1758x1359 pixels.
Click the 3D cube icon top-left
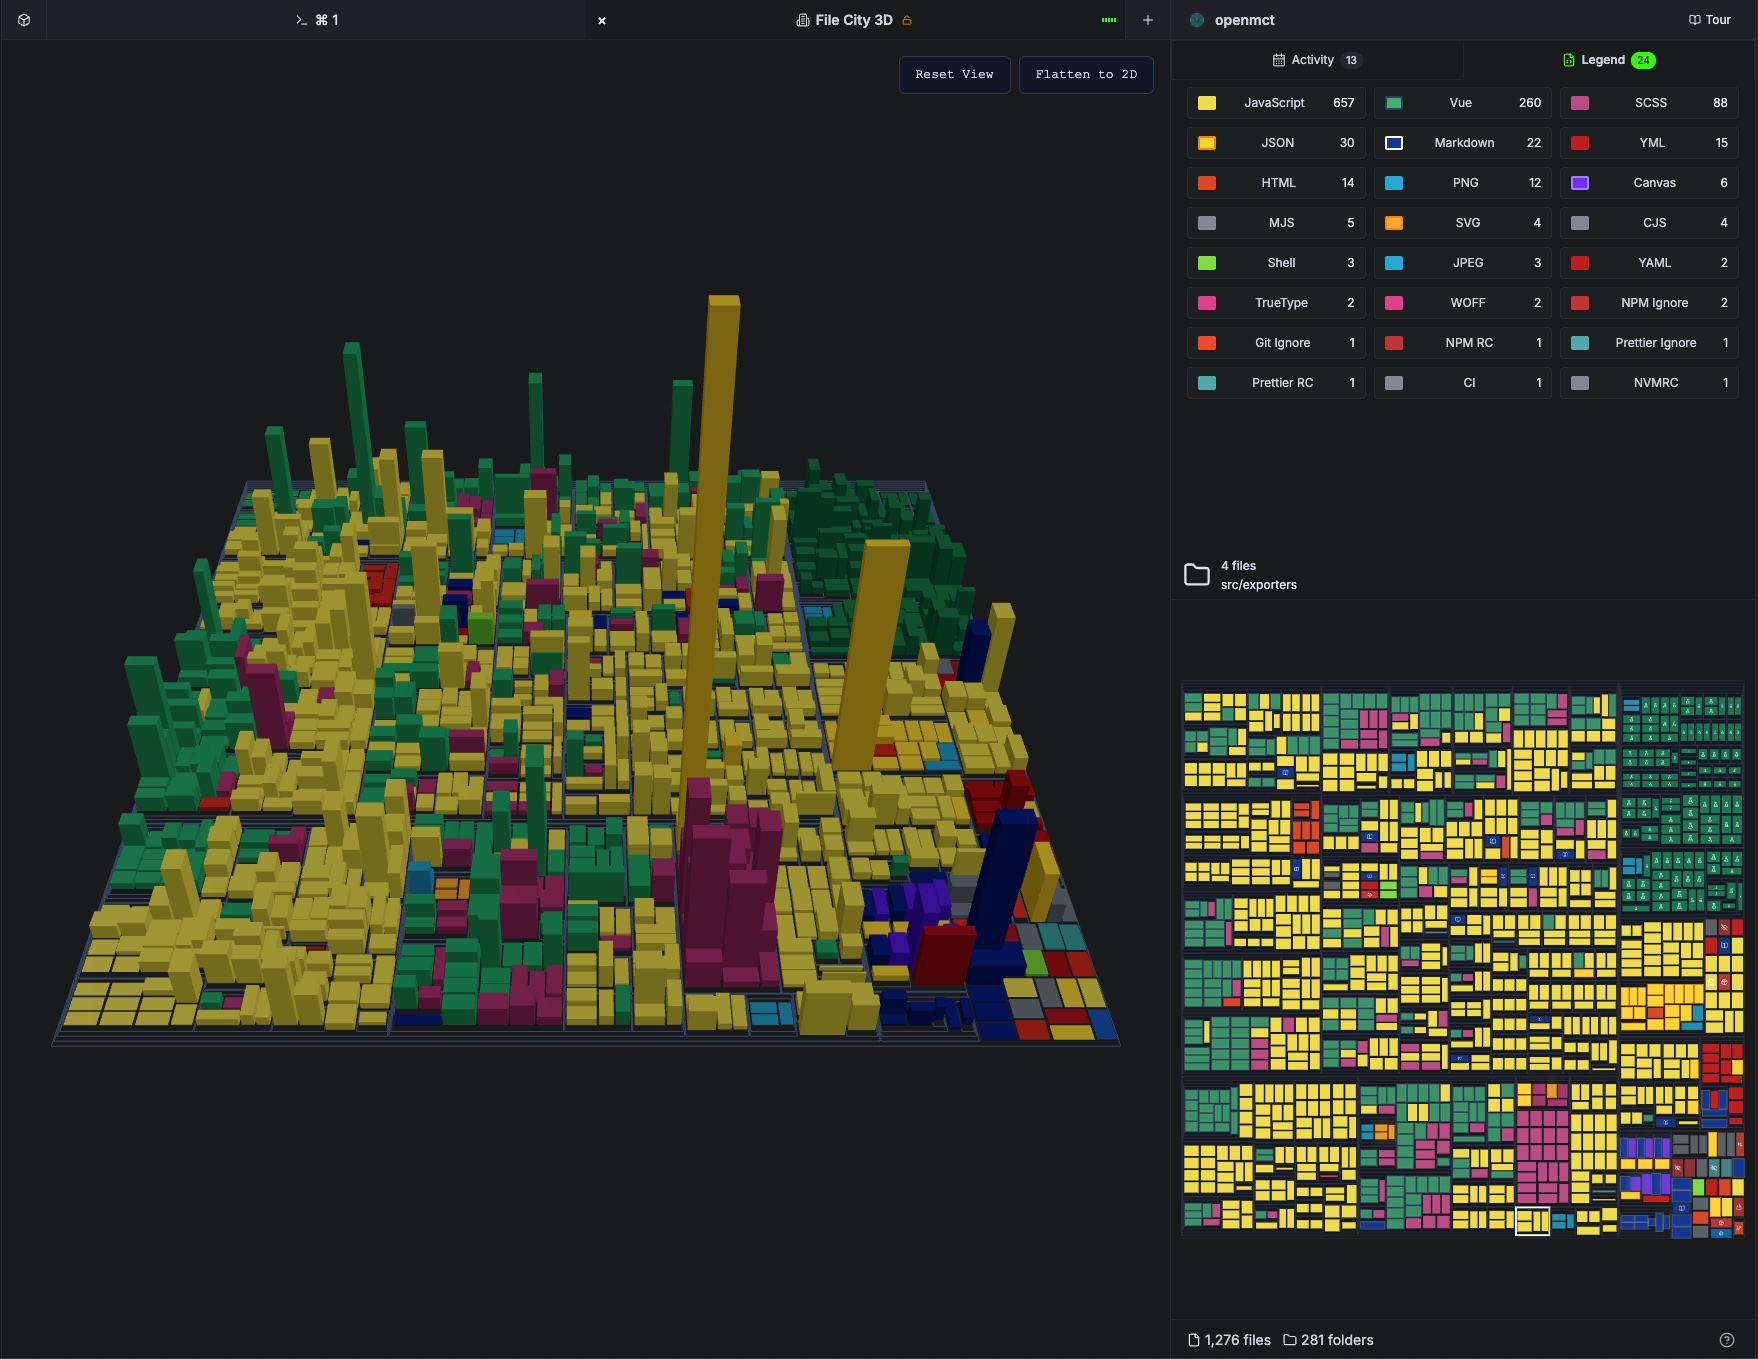(x=24, y=19)
